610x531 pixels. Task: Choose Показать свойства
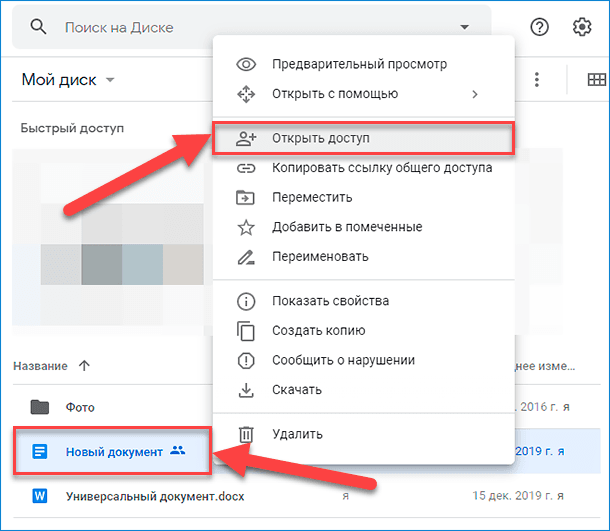pyautogui.click(x=363, y=301)
